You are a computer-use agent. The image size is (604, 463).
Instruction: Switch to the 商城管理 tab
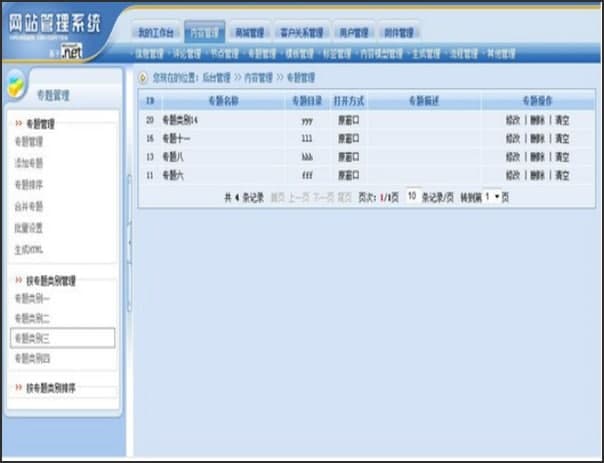(250, 32)
